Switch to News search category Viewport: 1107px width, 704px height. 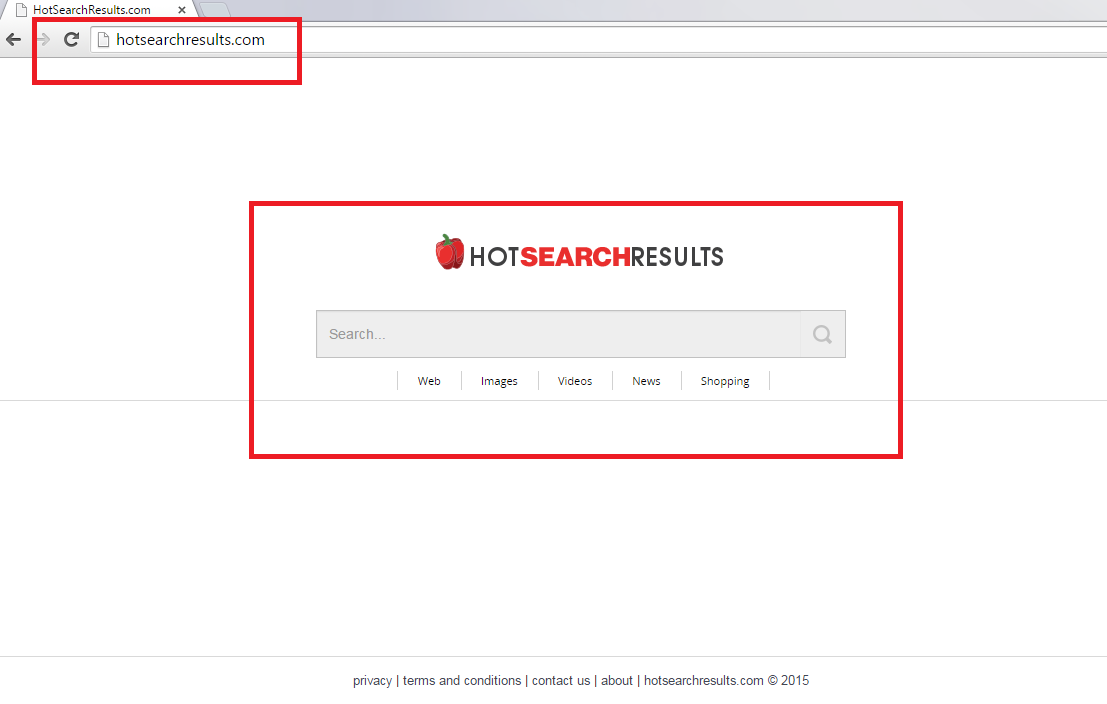click(646, 381)
